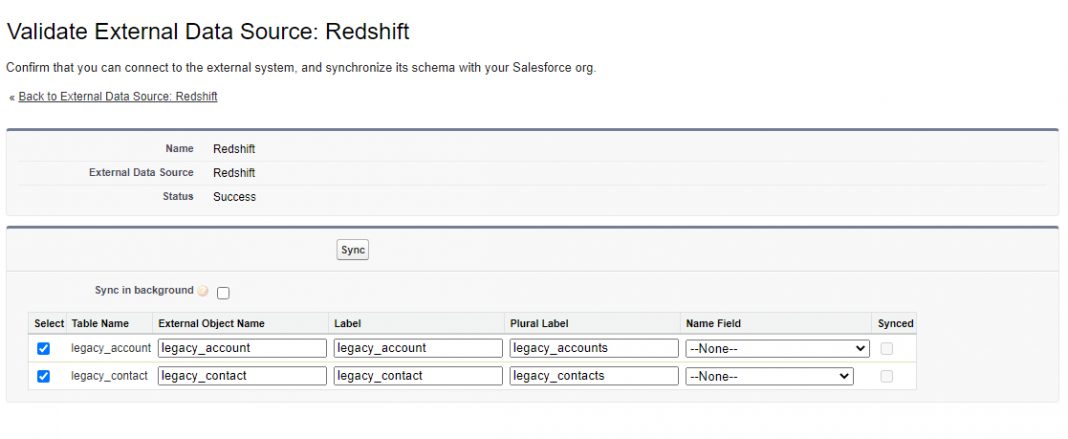
Task: Uncheck the Select box for legacy_contact
Action: (x=43, y=377)
